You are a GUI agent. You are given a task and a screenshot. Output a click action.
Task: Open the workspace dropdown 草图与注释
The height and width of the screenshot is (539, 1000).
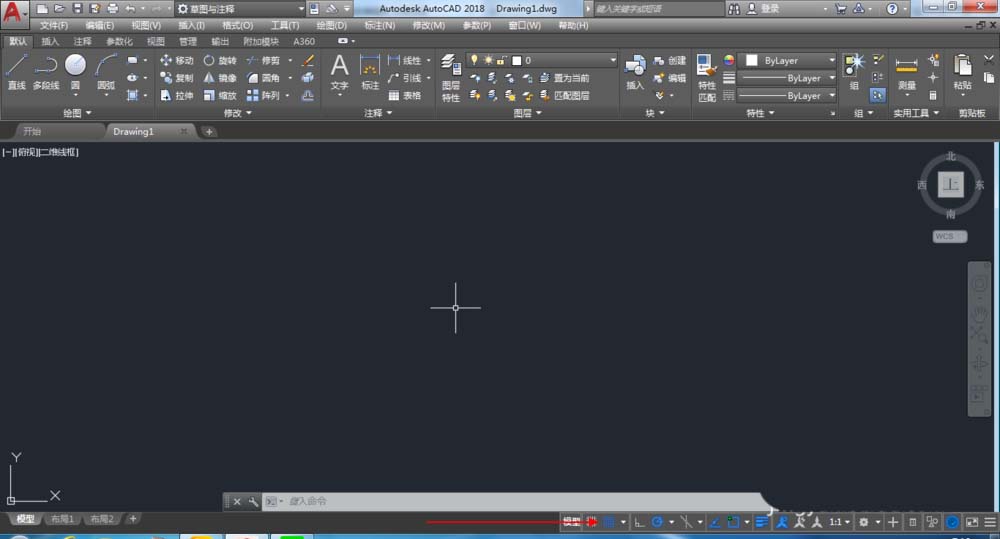240,8
